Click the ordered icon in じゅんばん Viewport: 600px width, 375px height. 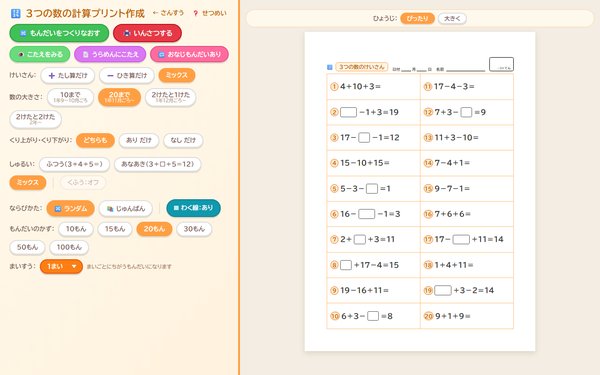tap(110, 209)
